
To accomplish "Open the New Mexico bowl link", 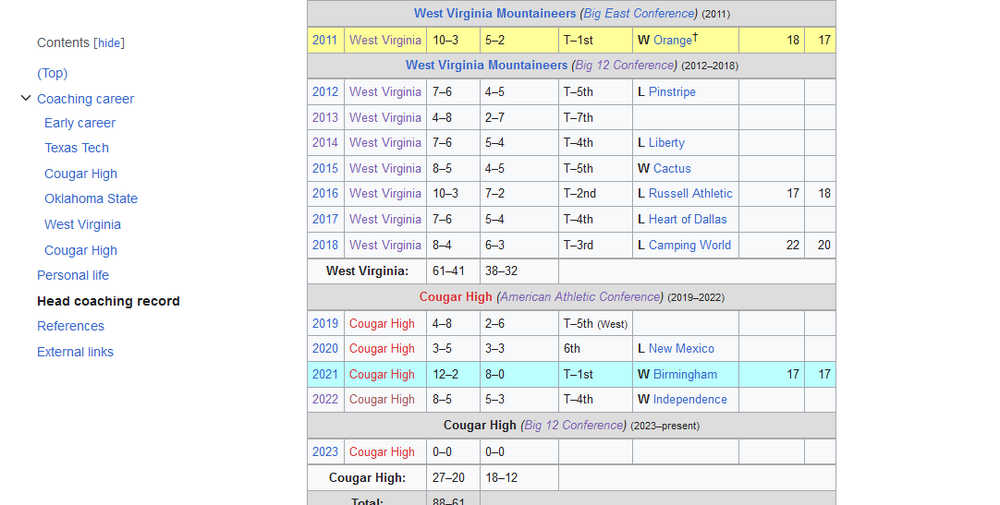I will click(x=681, y=349).
